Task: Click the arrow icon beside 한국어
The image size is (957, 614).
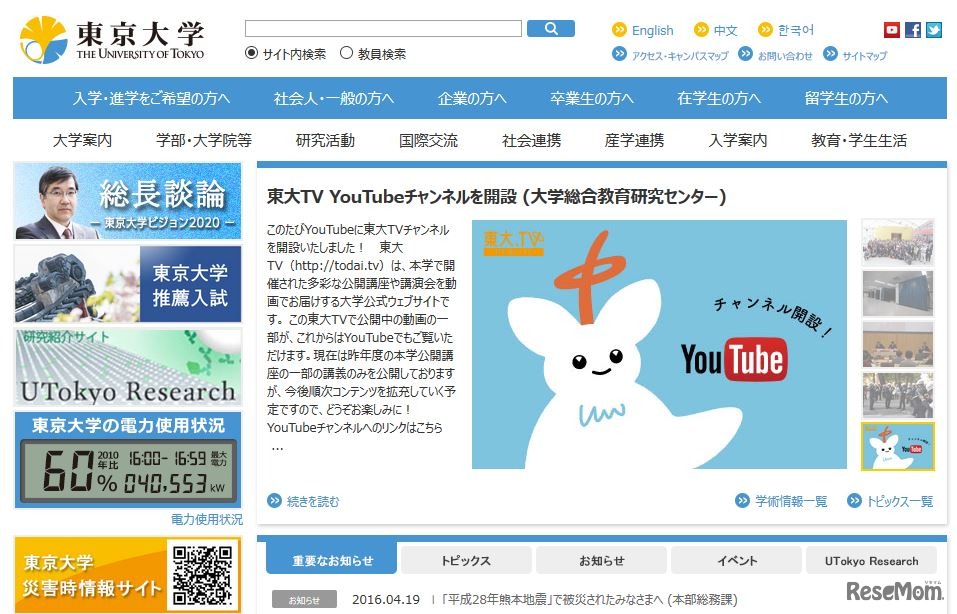Action: (x=765, y=29)
